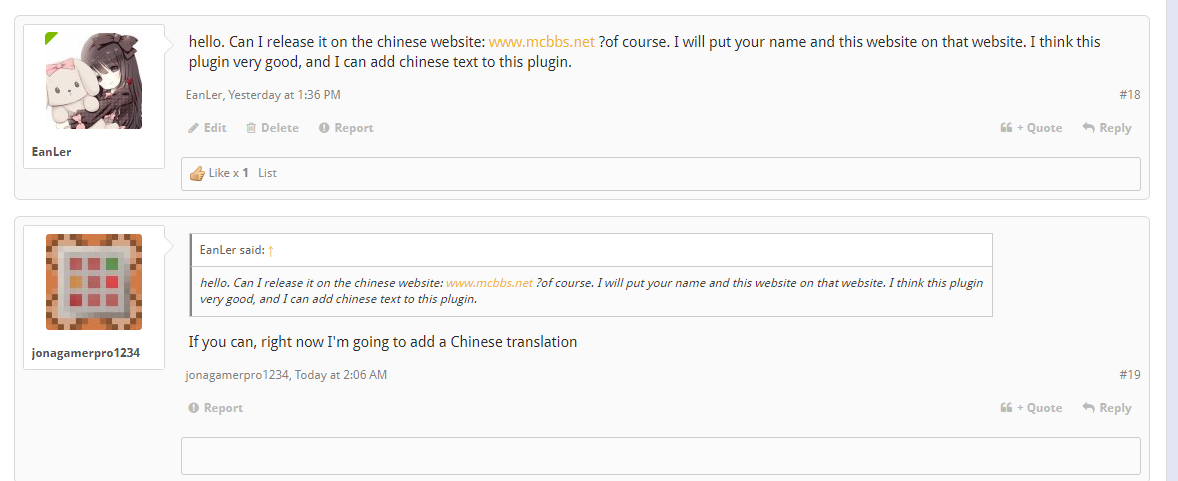
Task: Open the www.mcbbs.net link inside the quote
Action: coord(489,283)
